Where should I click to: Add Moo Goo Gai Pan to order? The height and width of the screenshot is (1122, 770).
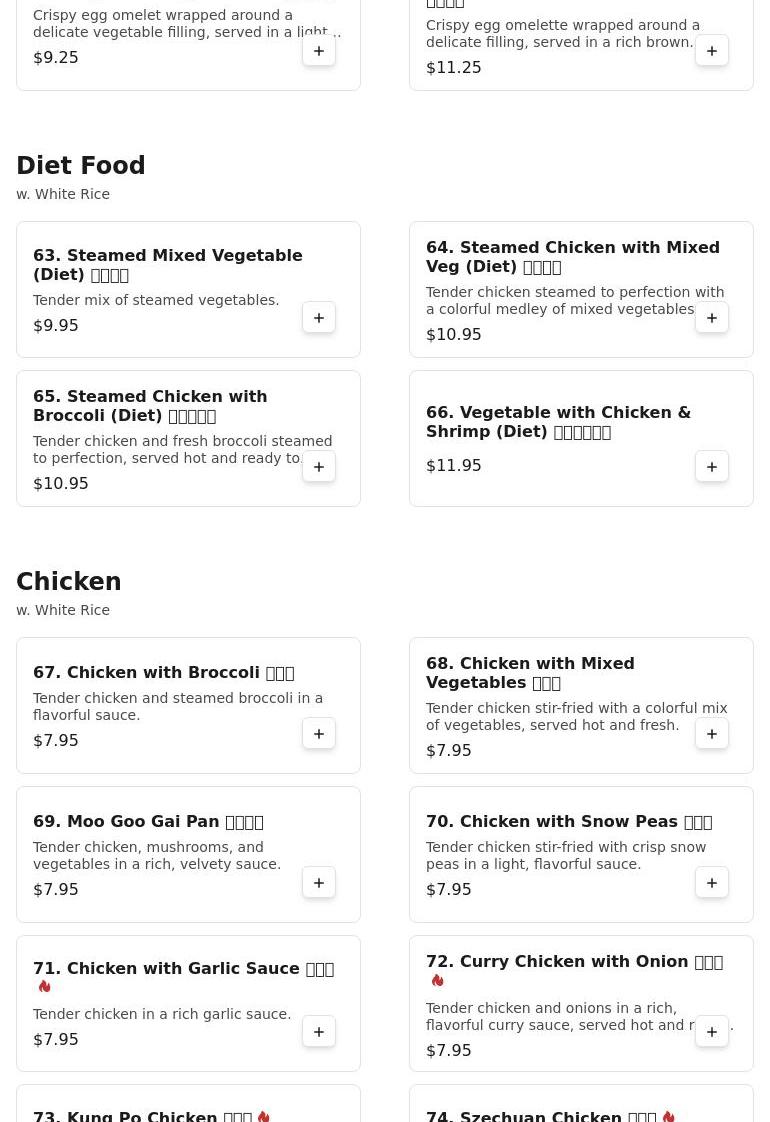click(x=319, y=883)
